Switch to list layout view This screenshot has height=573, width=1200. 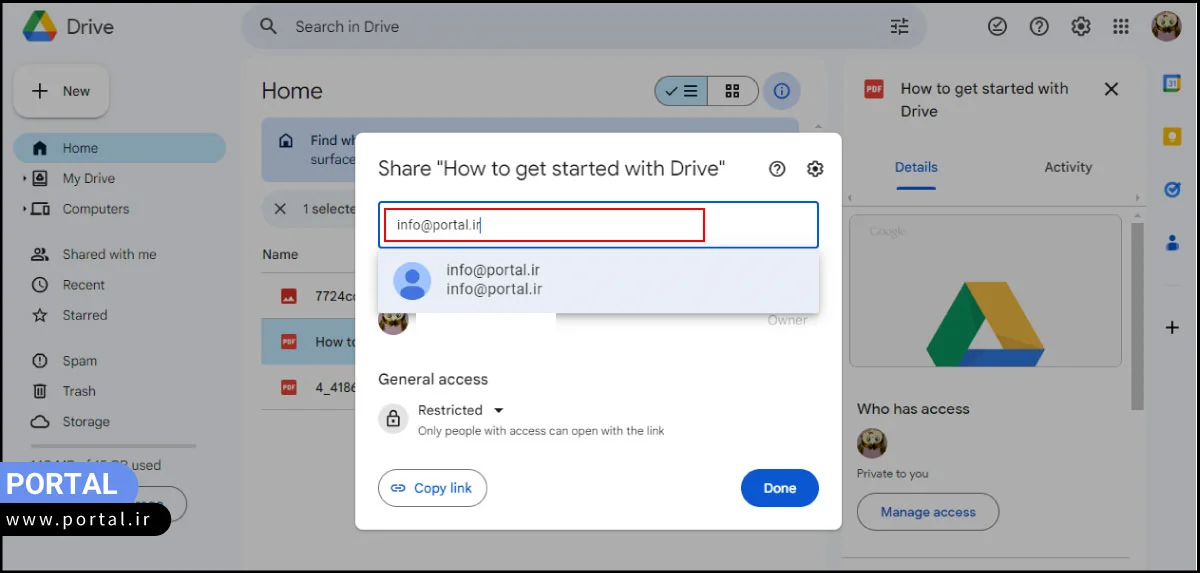click(682, 91)
